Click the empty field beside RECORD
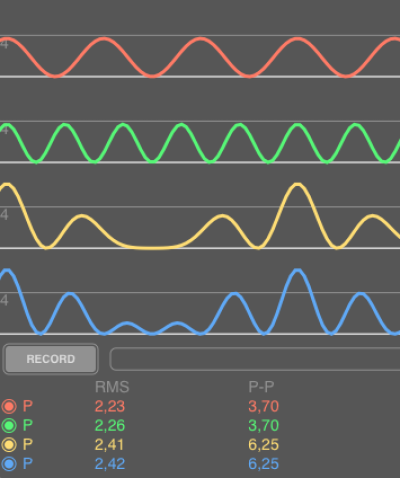400x478 pixels. pyautogui.click(x=255, y=359)
